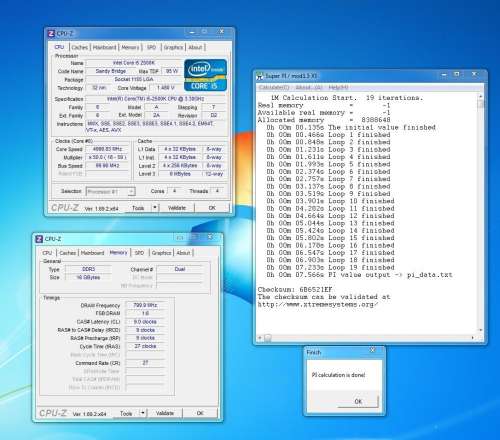The height and width of the screenshot is (440, 500).
Task: Click the Level 3 cache size value
Action: (x=180, y=174)
